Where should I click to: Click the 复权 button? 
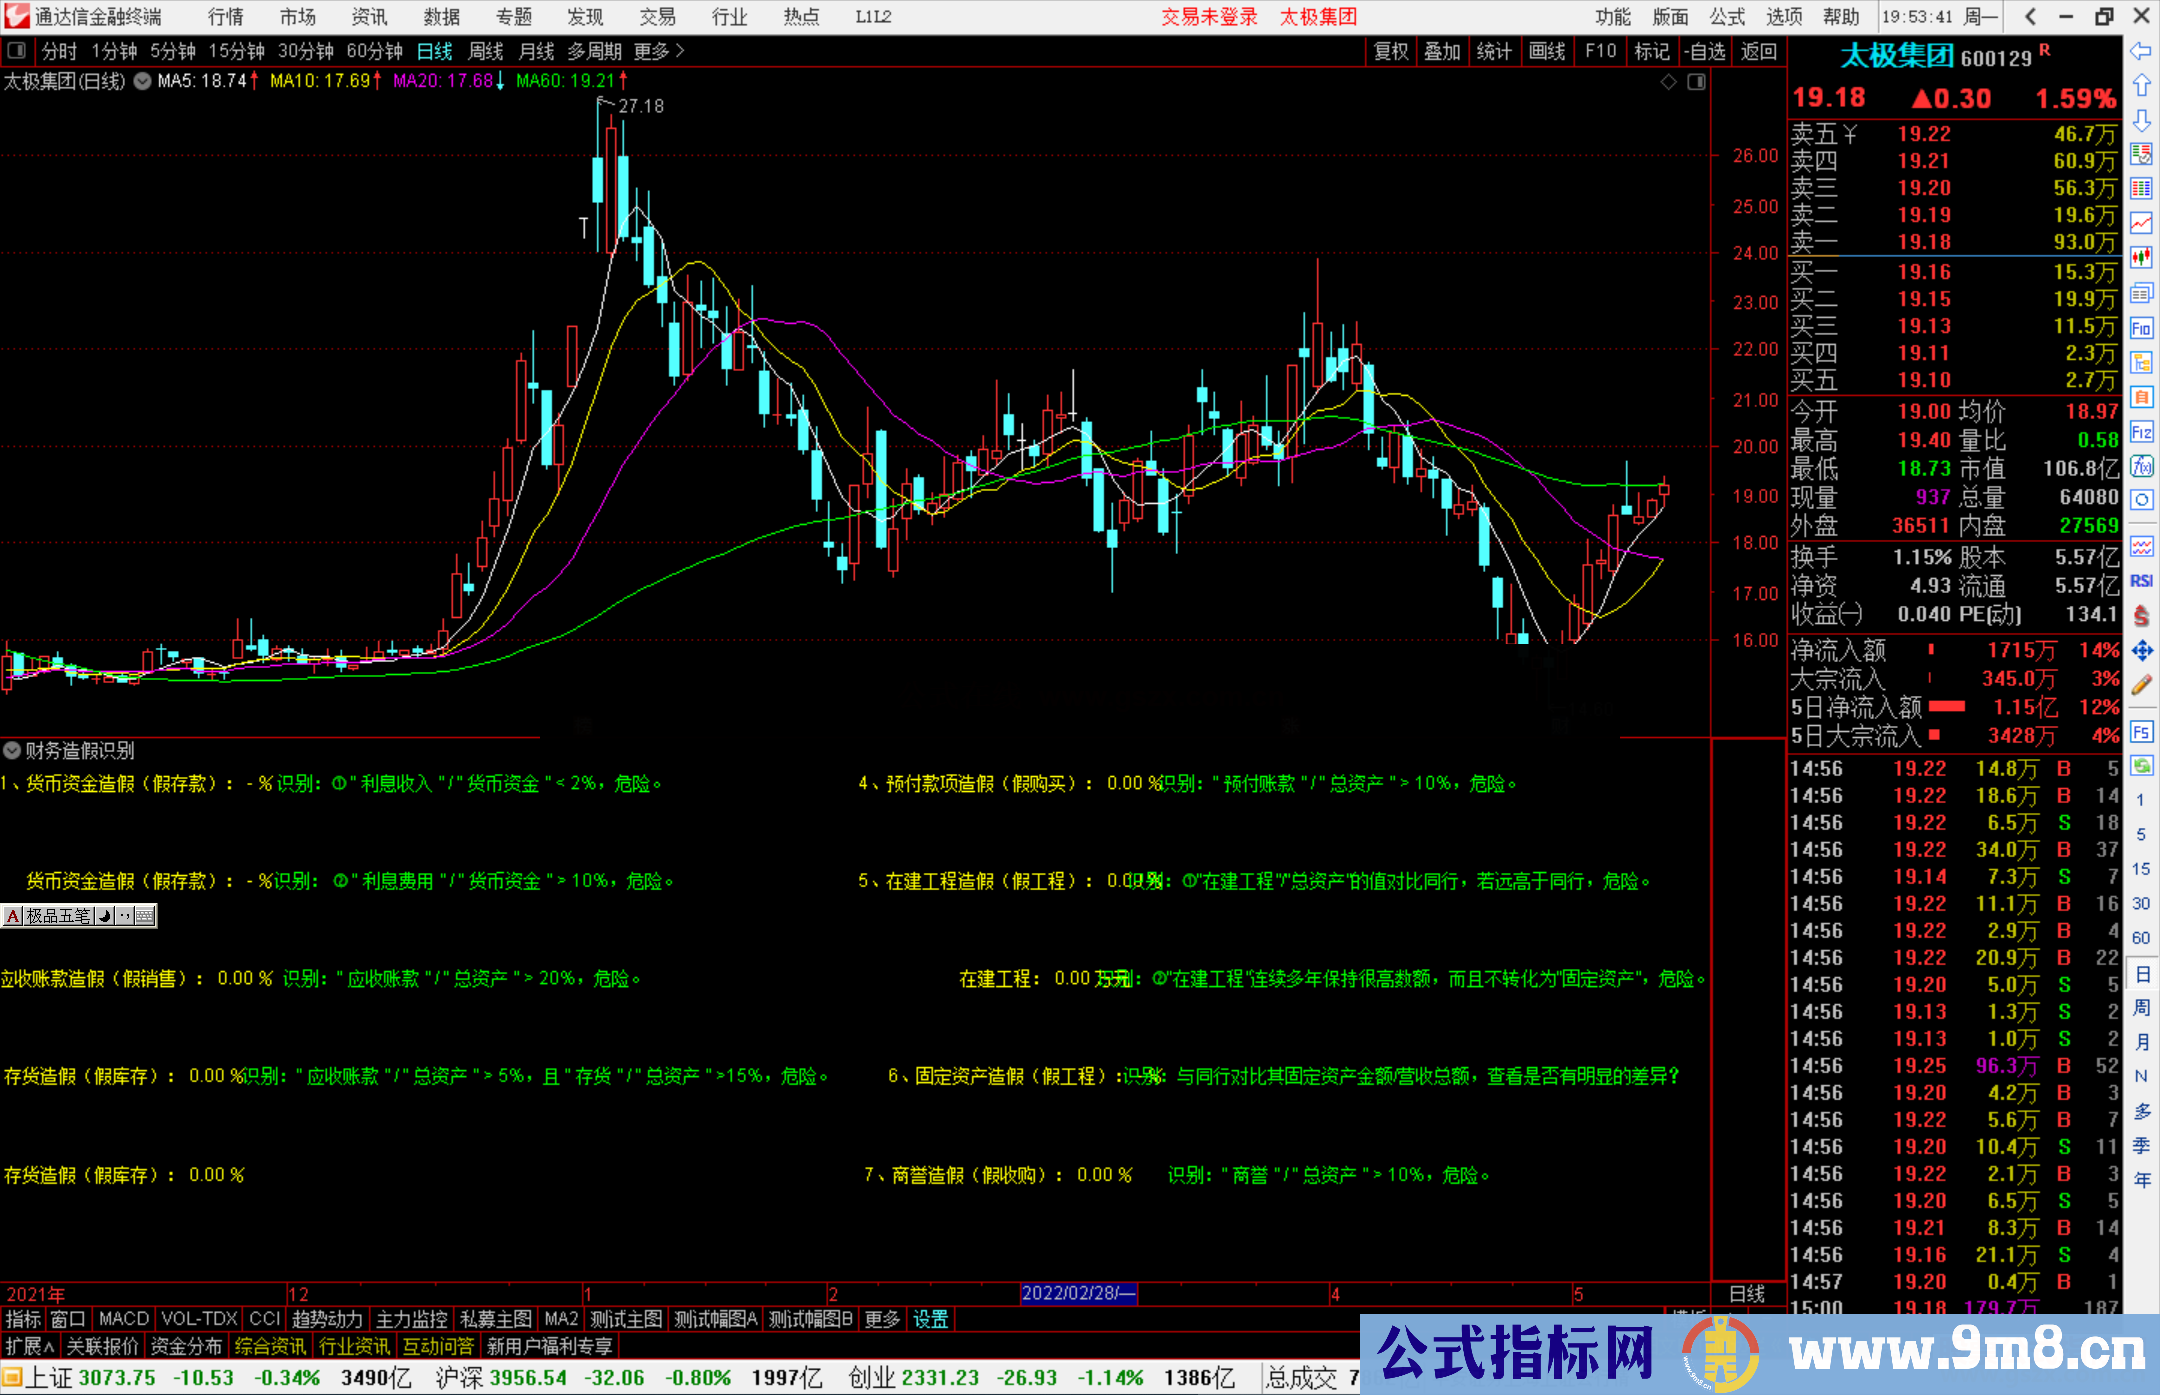point(1391,51)
